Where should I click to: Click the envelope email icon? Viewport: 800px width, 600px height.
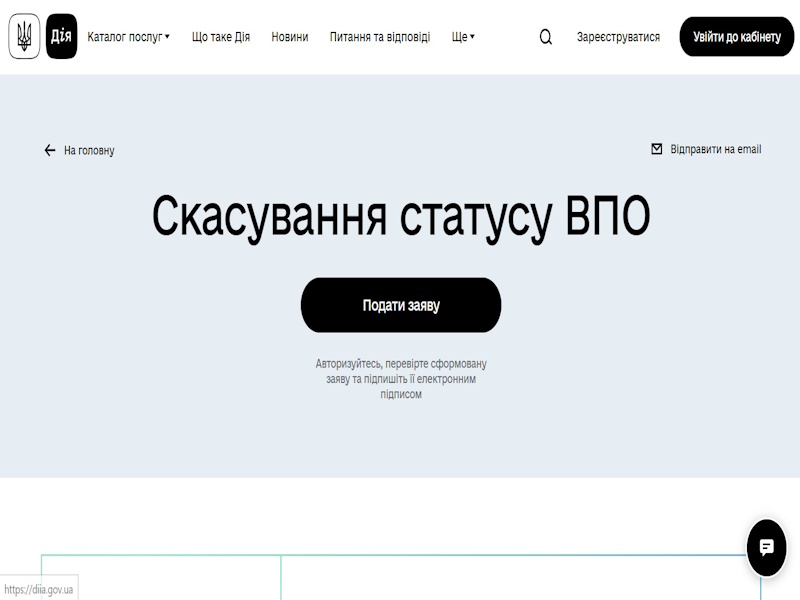coord(657,149)
